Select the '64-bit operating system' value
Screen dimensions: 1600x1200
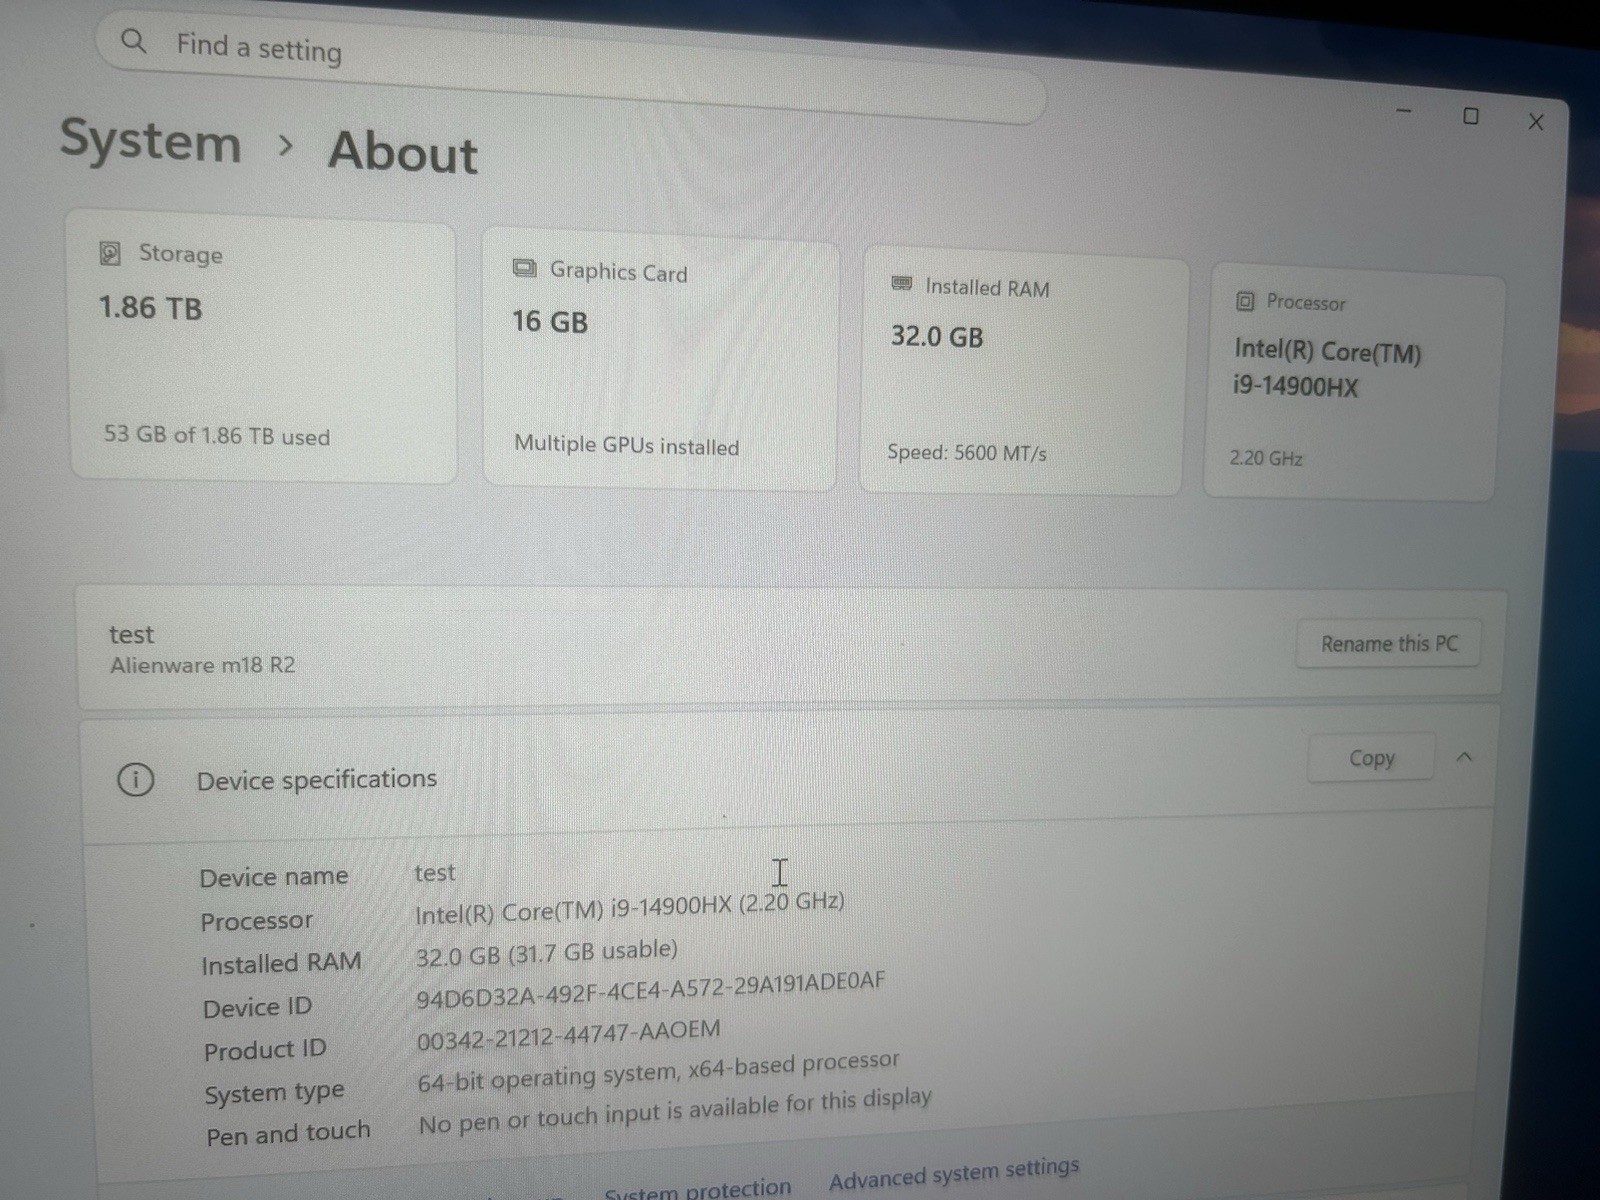[658, 1073]
